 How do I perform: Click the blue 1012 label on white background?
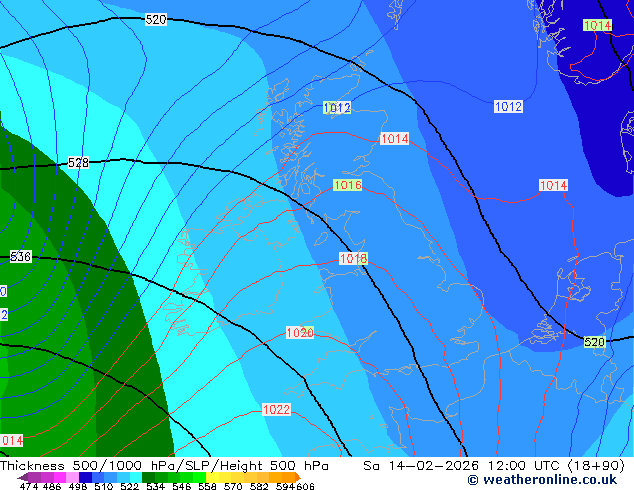(x=508, y=107)
